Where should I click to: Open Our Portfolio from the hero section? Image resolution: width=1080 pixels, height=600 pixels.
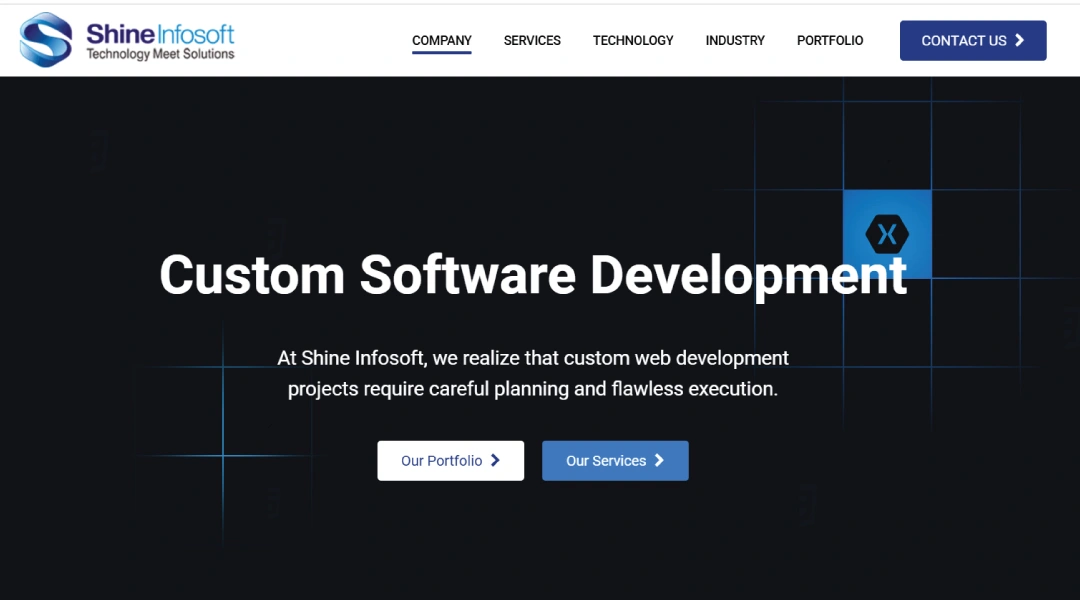click(x=450, y=460)
